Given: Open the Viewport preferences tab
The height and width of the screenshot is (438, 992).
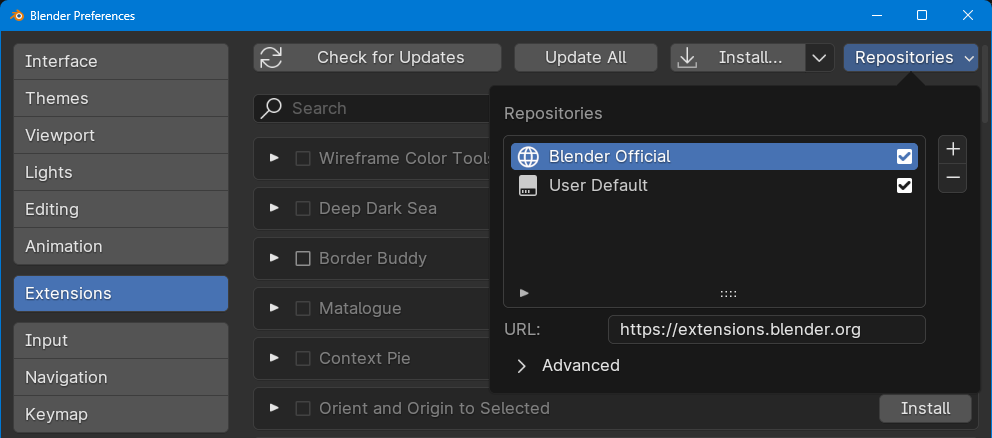Looking at the screenshot, I should [121, 135].
